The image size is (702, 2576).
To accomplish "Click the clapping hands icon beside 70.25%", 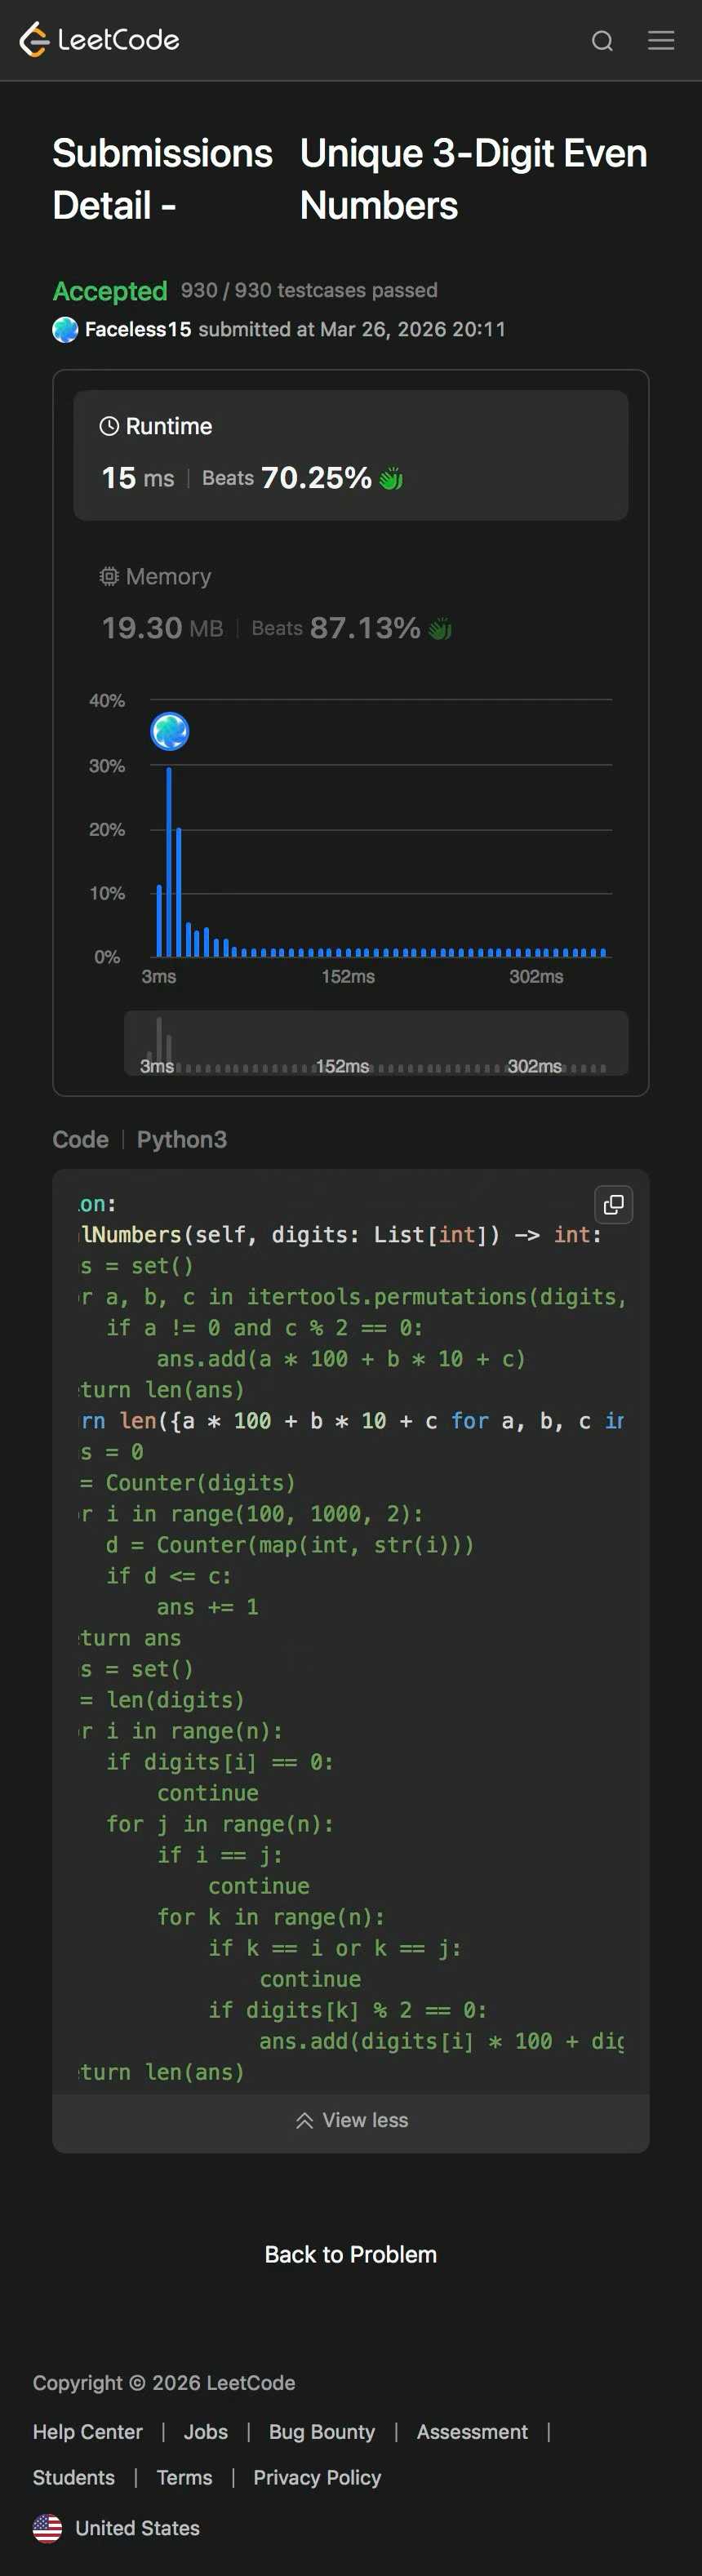I will (391, 478).
